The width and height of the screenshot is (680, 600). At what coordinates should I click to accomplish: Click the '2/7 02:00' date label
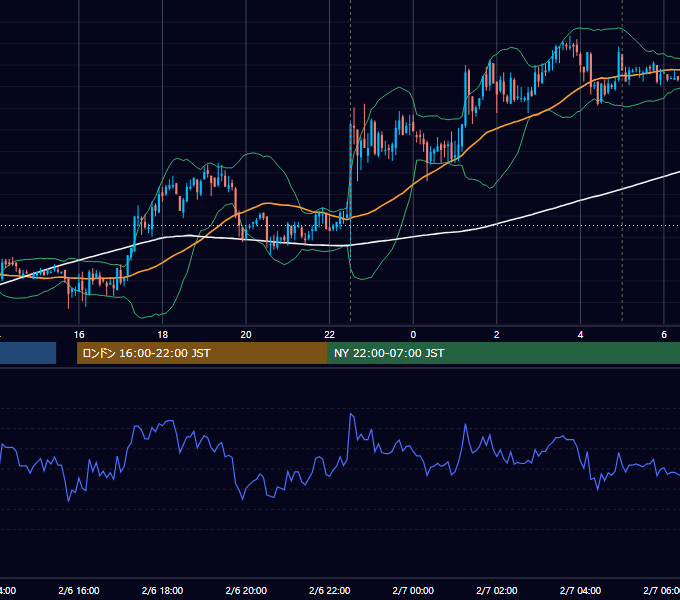tap(497, 590)
